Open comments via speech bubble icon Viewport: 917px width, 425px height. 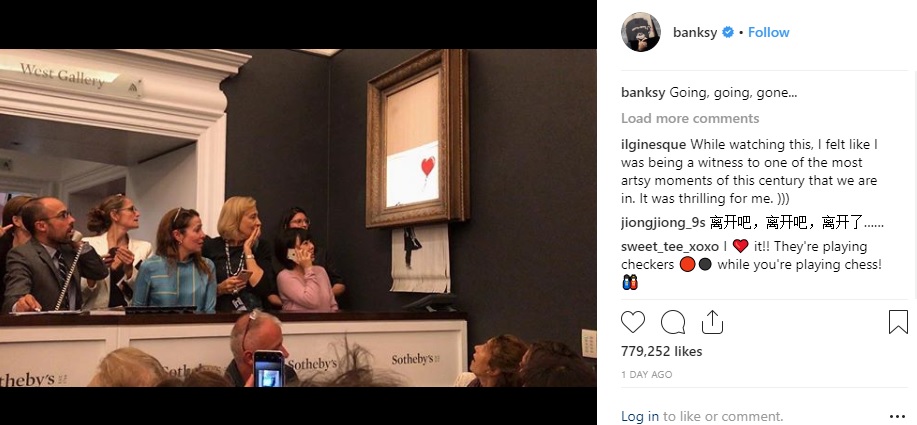coord(673,322)
